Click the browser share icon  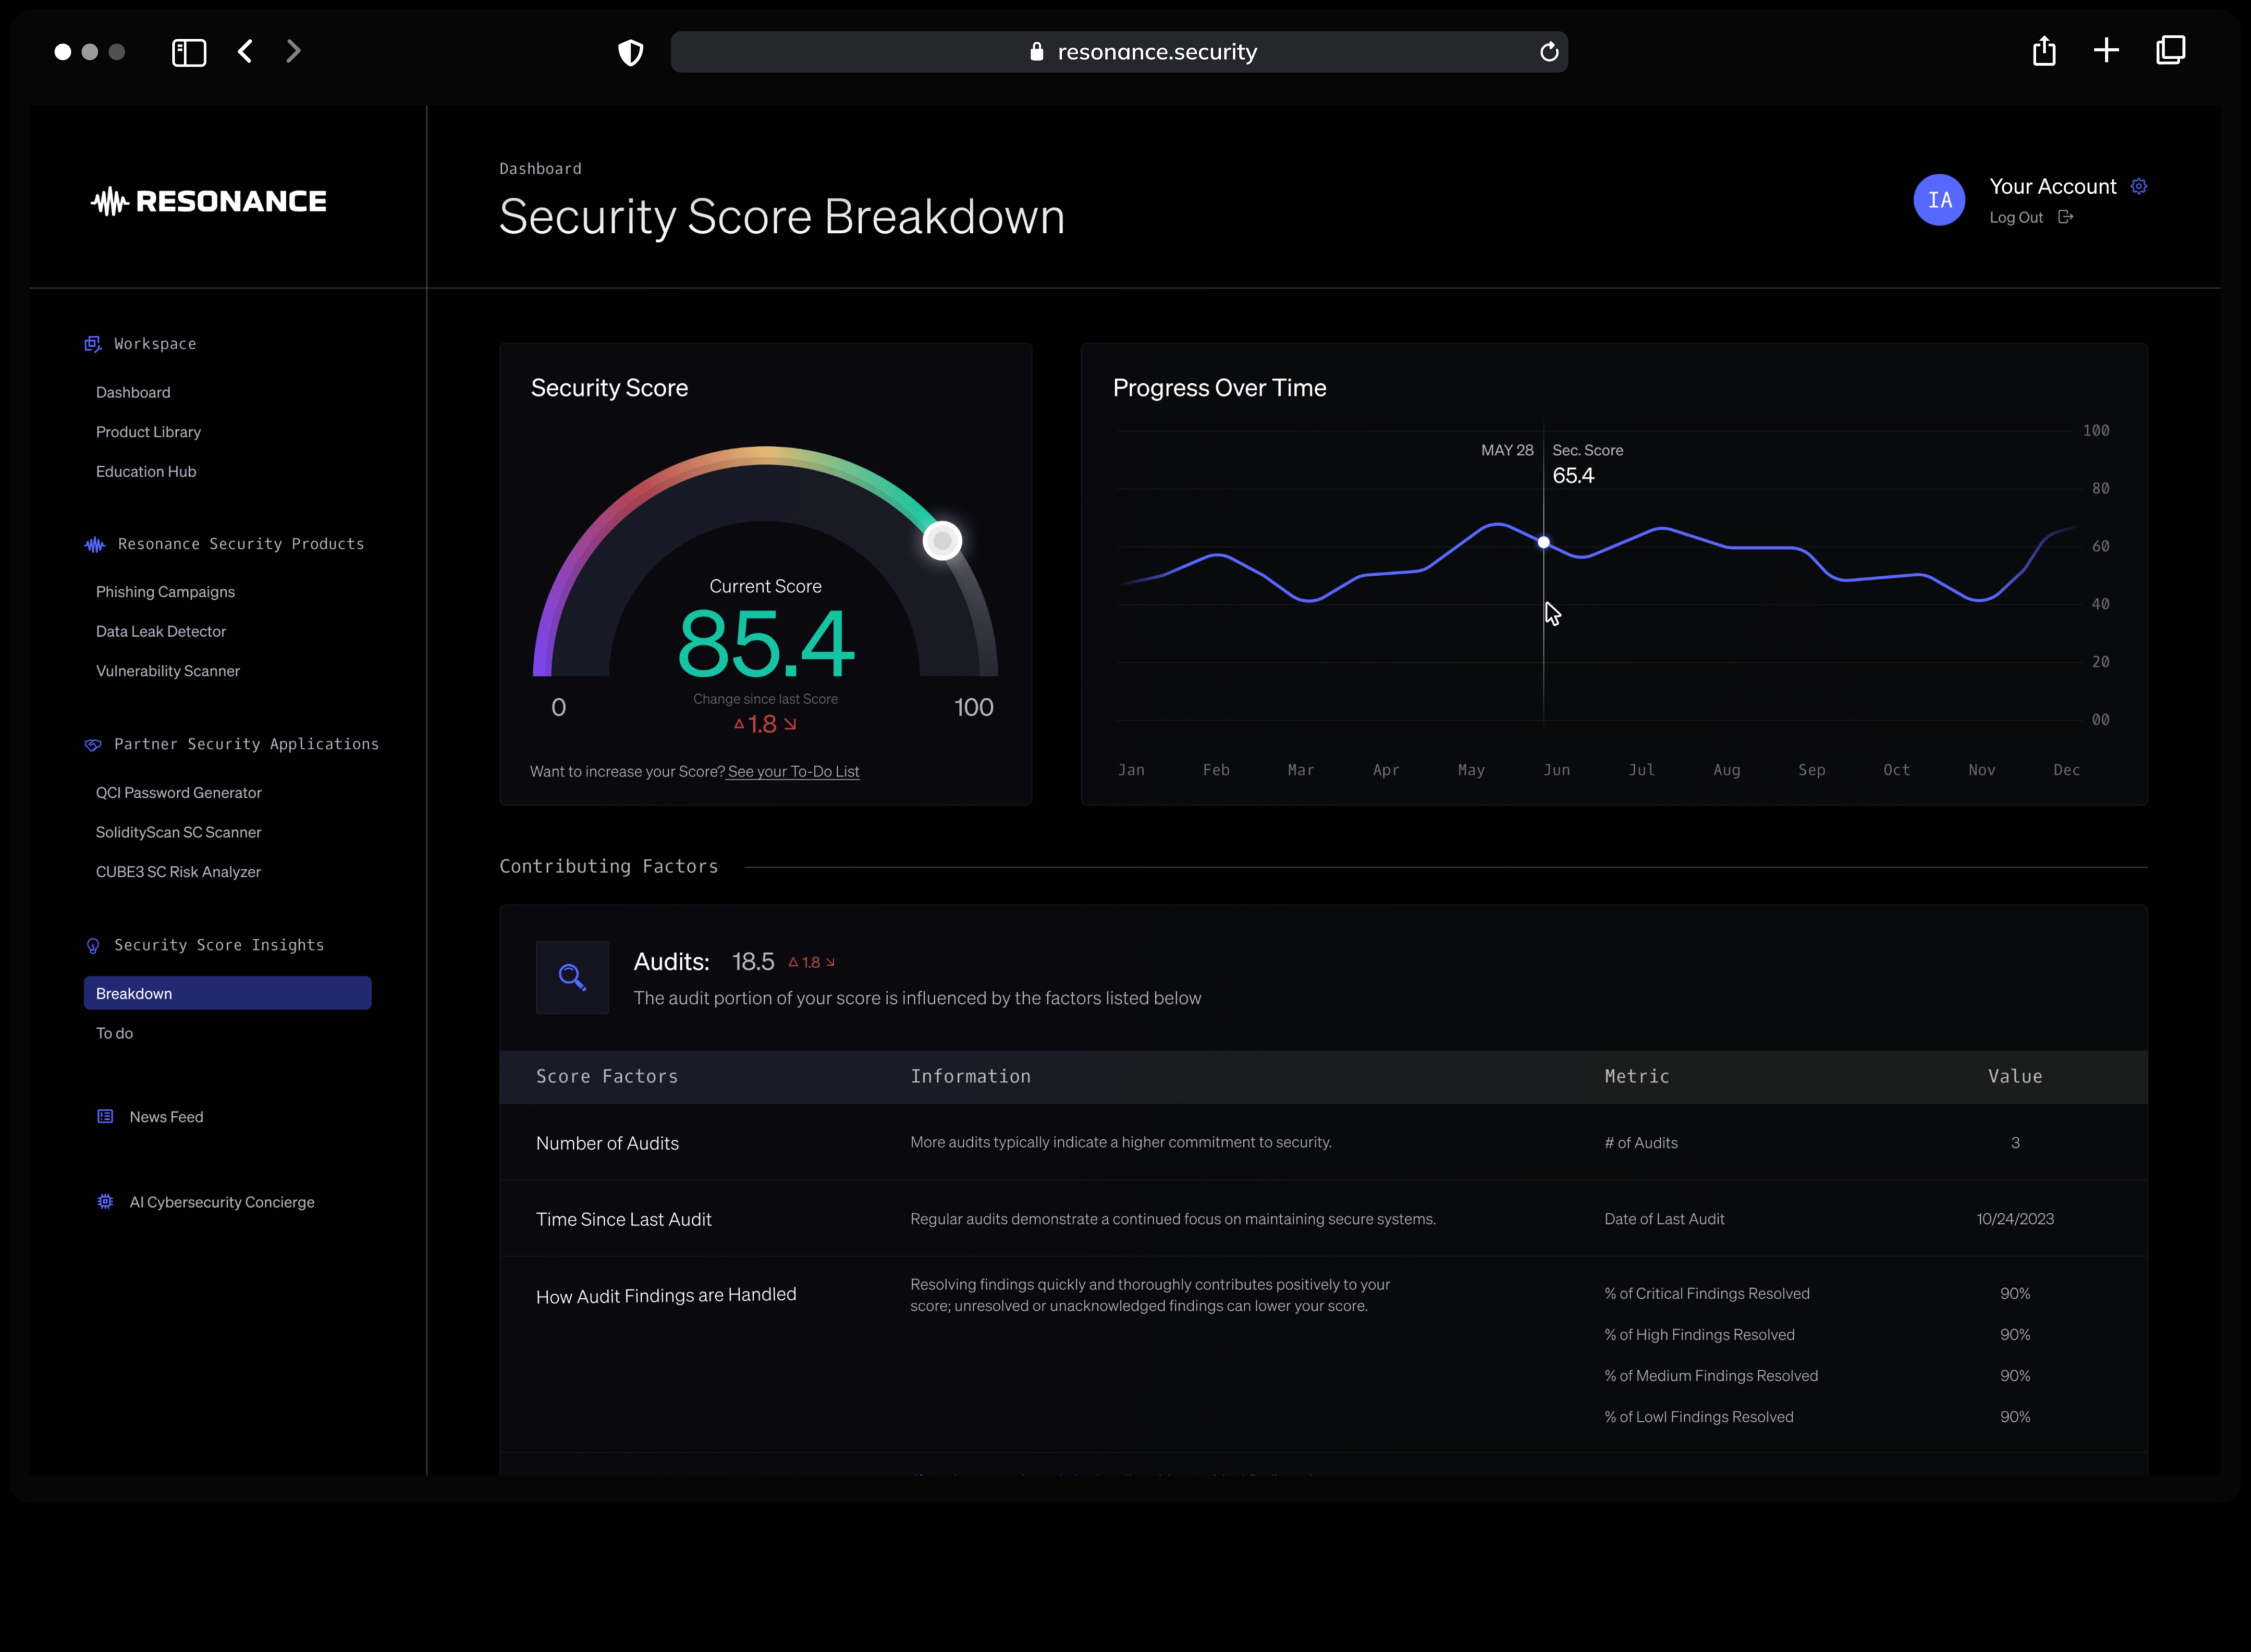(2043, 51)
